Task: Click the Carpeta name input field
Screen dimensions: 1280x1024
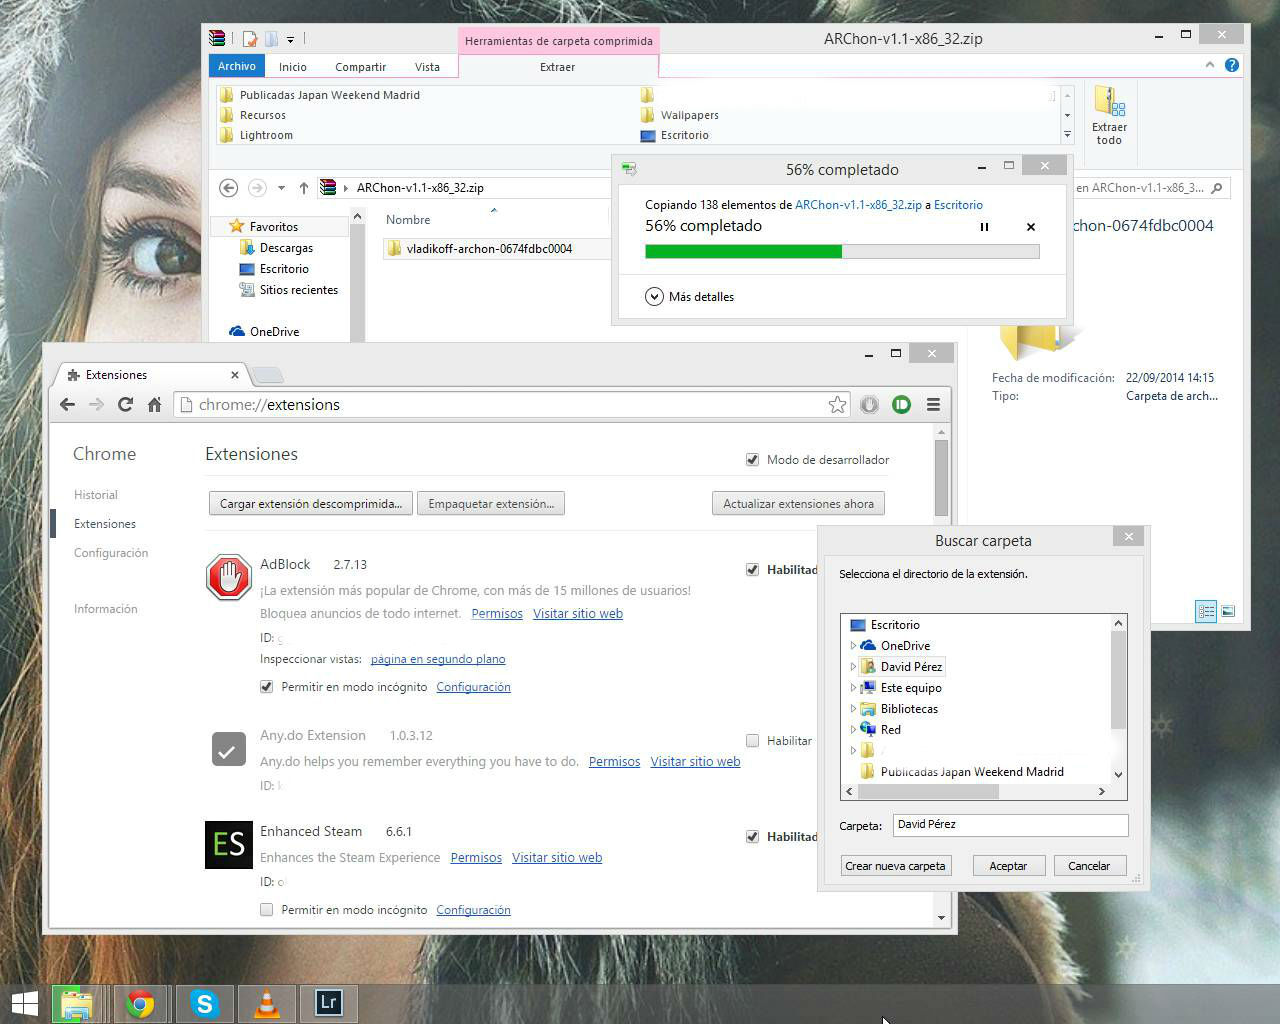Action: pyautogui.click(x=1009, y=825)
